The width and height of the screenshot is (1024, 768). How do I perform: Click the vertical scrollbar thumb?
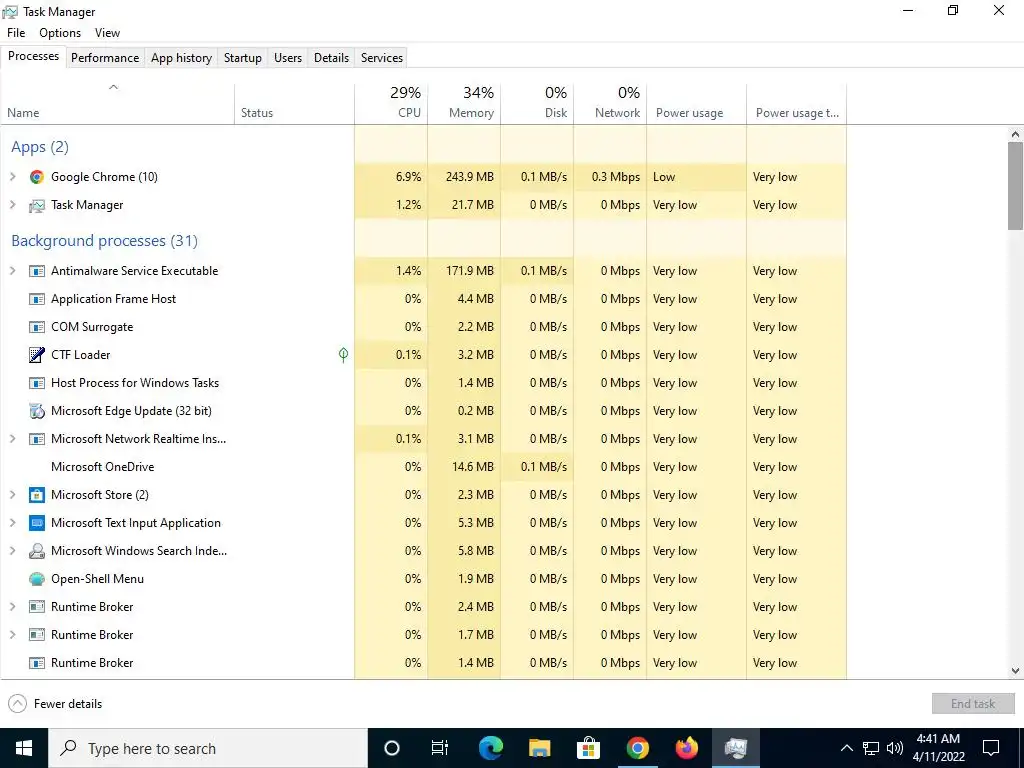[1015, 186]
